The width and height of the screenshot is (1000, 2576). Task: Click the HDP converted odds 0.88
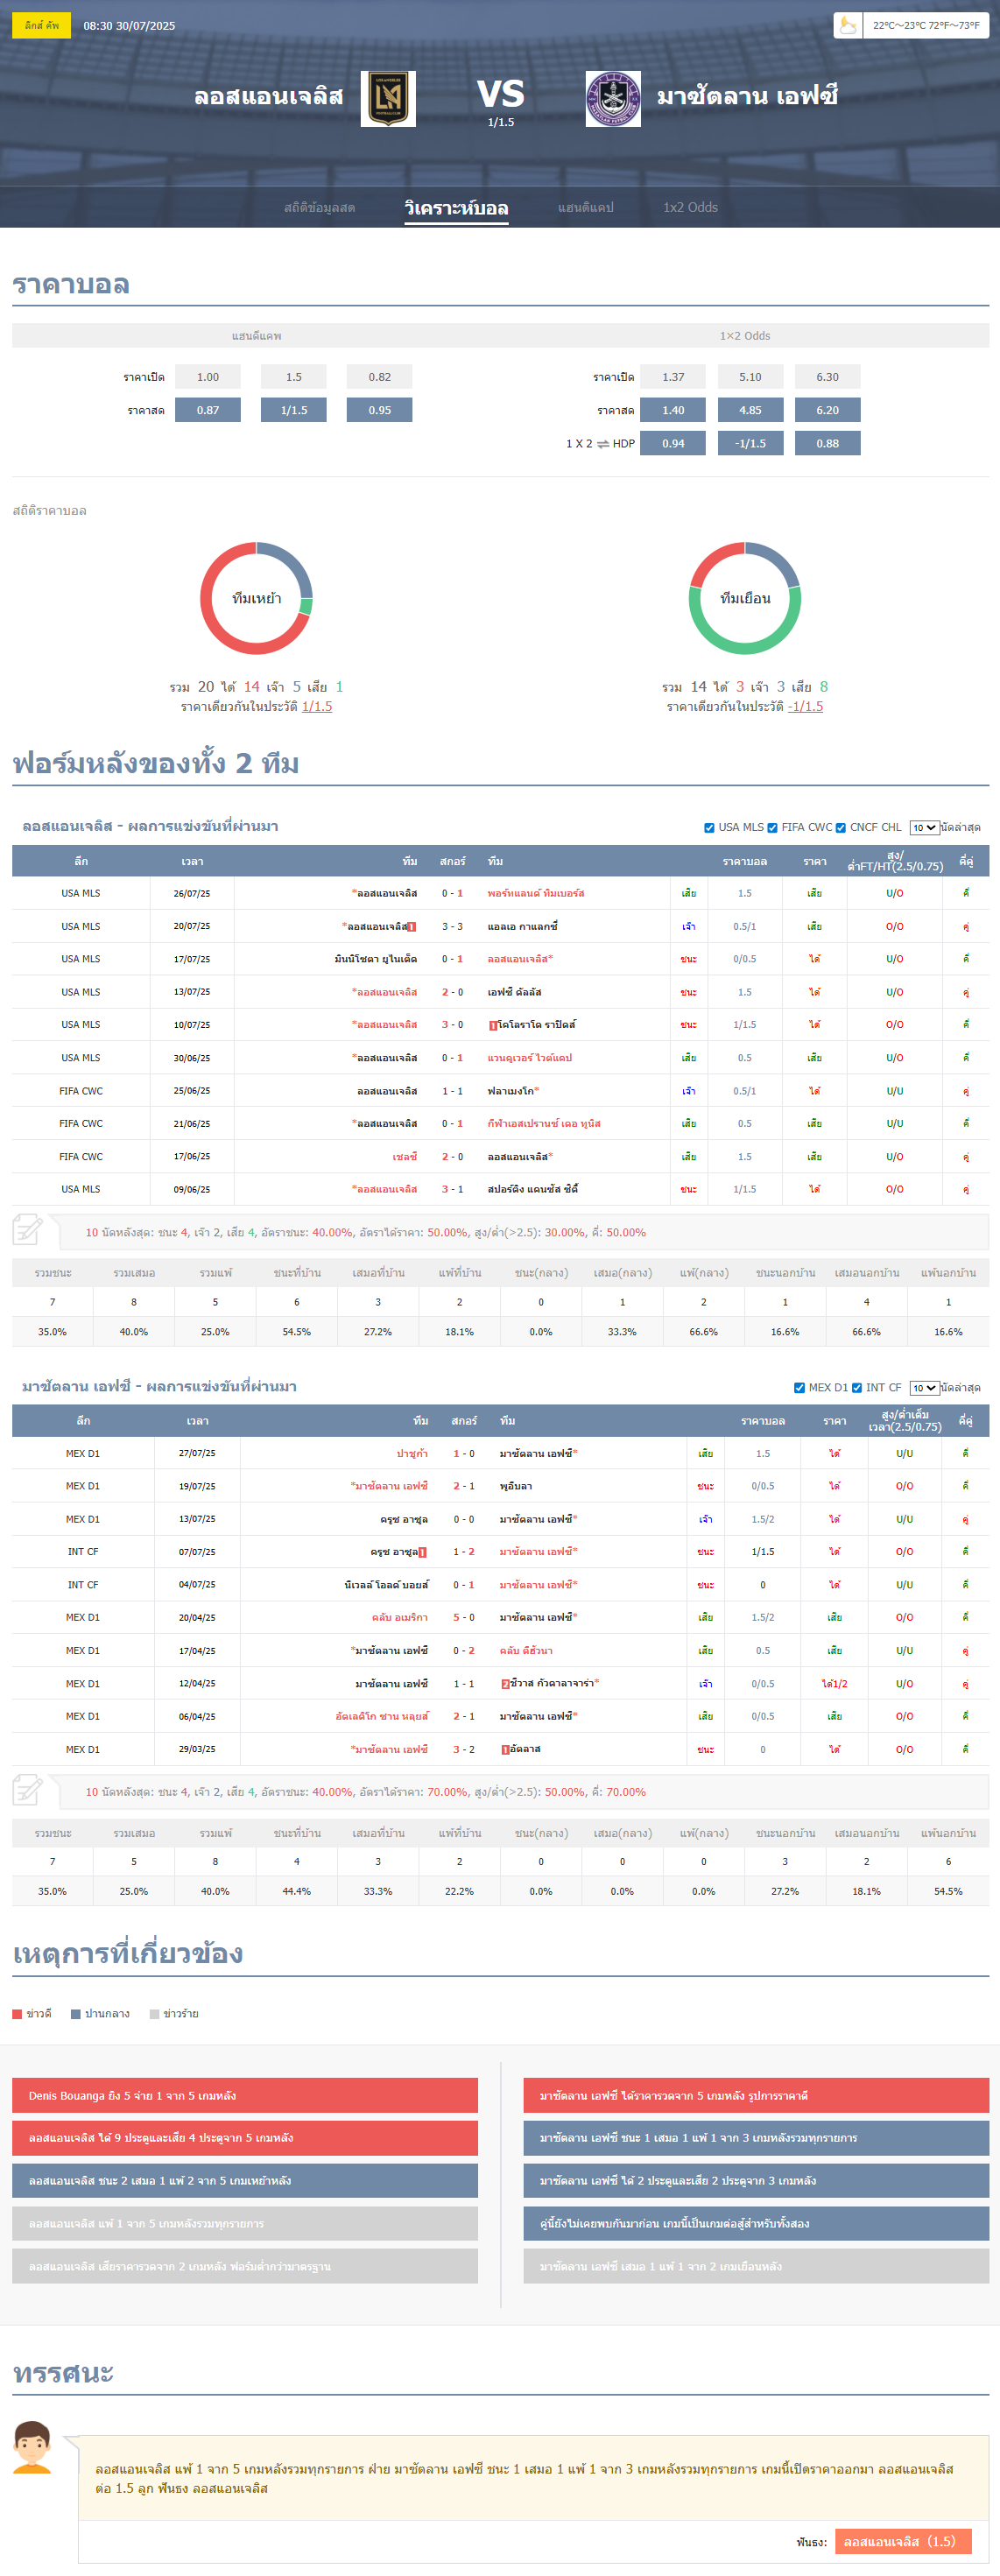(828, 443)
